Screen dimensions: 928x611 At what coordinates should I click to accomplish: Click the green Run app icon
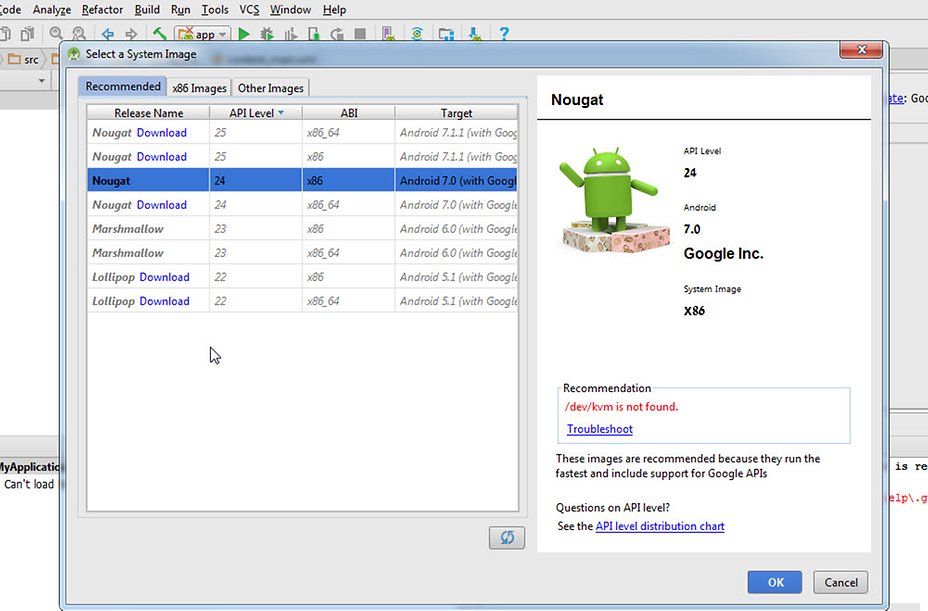point(244,34)
